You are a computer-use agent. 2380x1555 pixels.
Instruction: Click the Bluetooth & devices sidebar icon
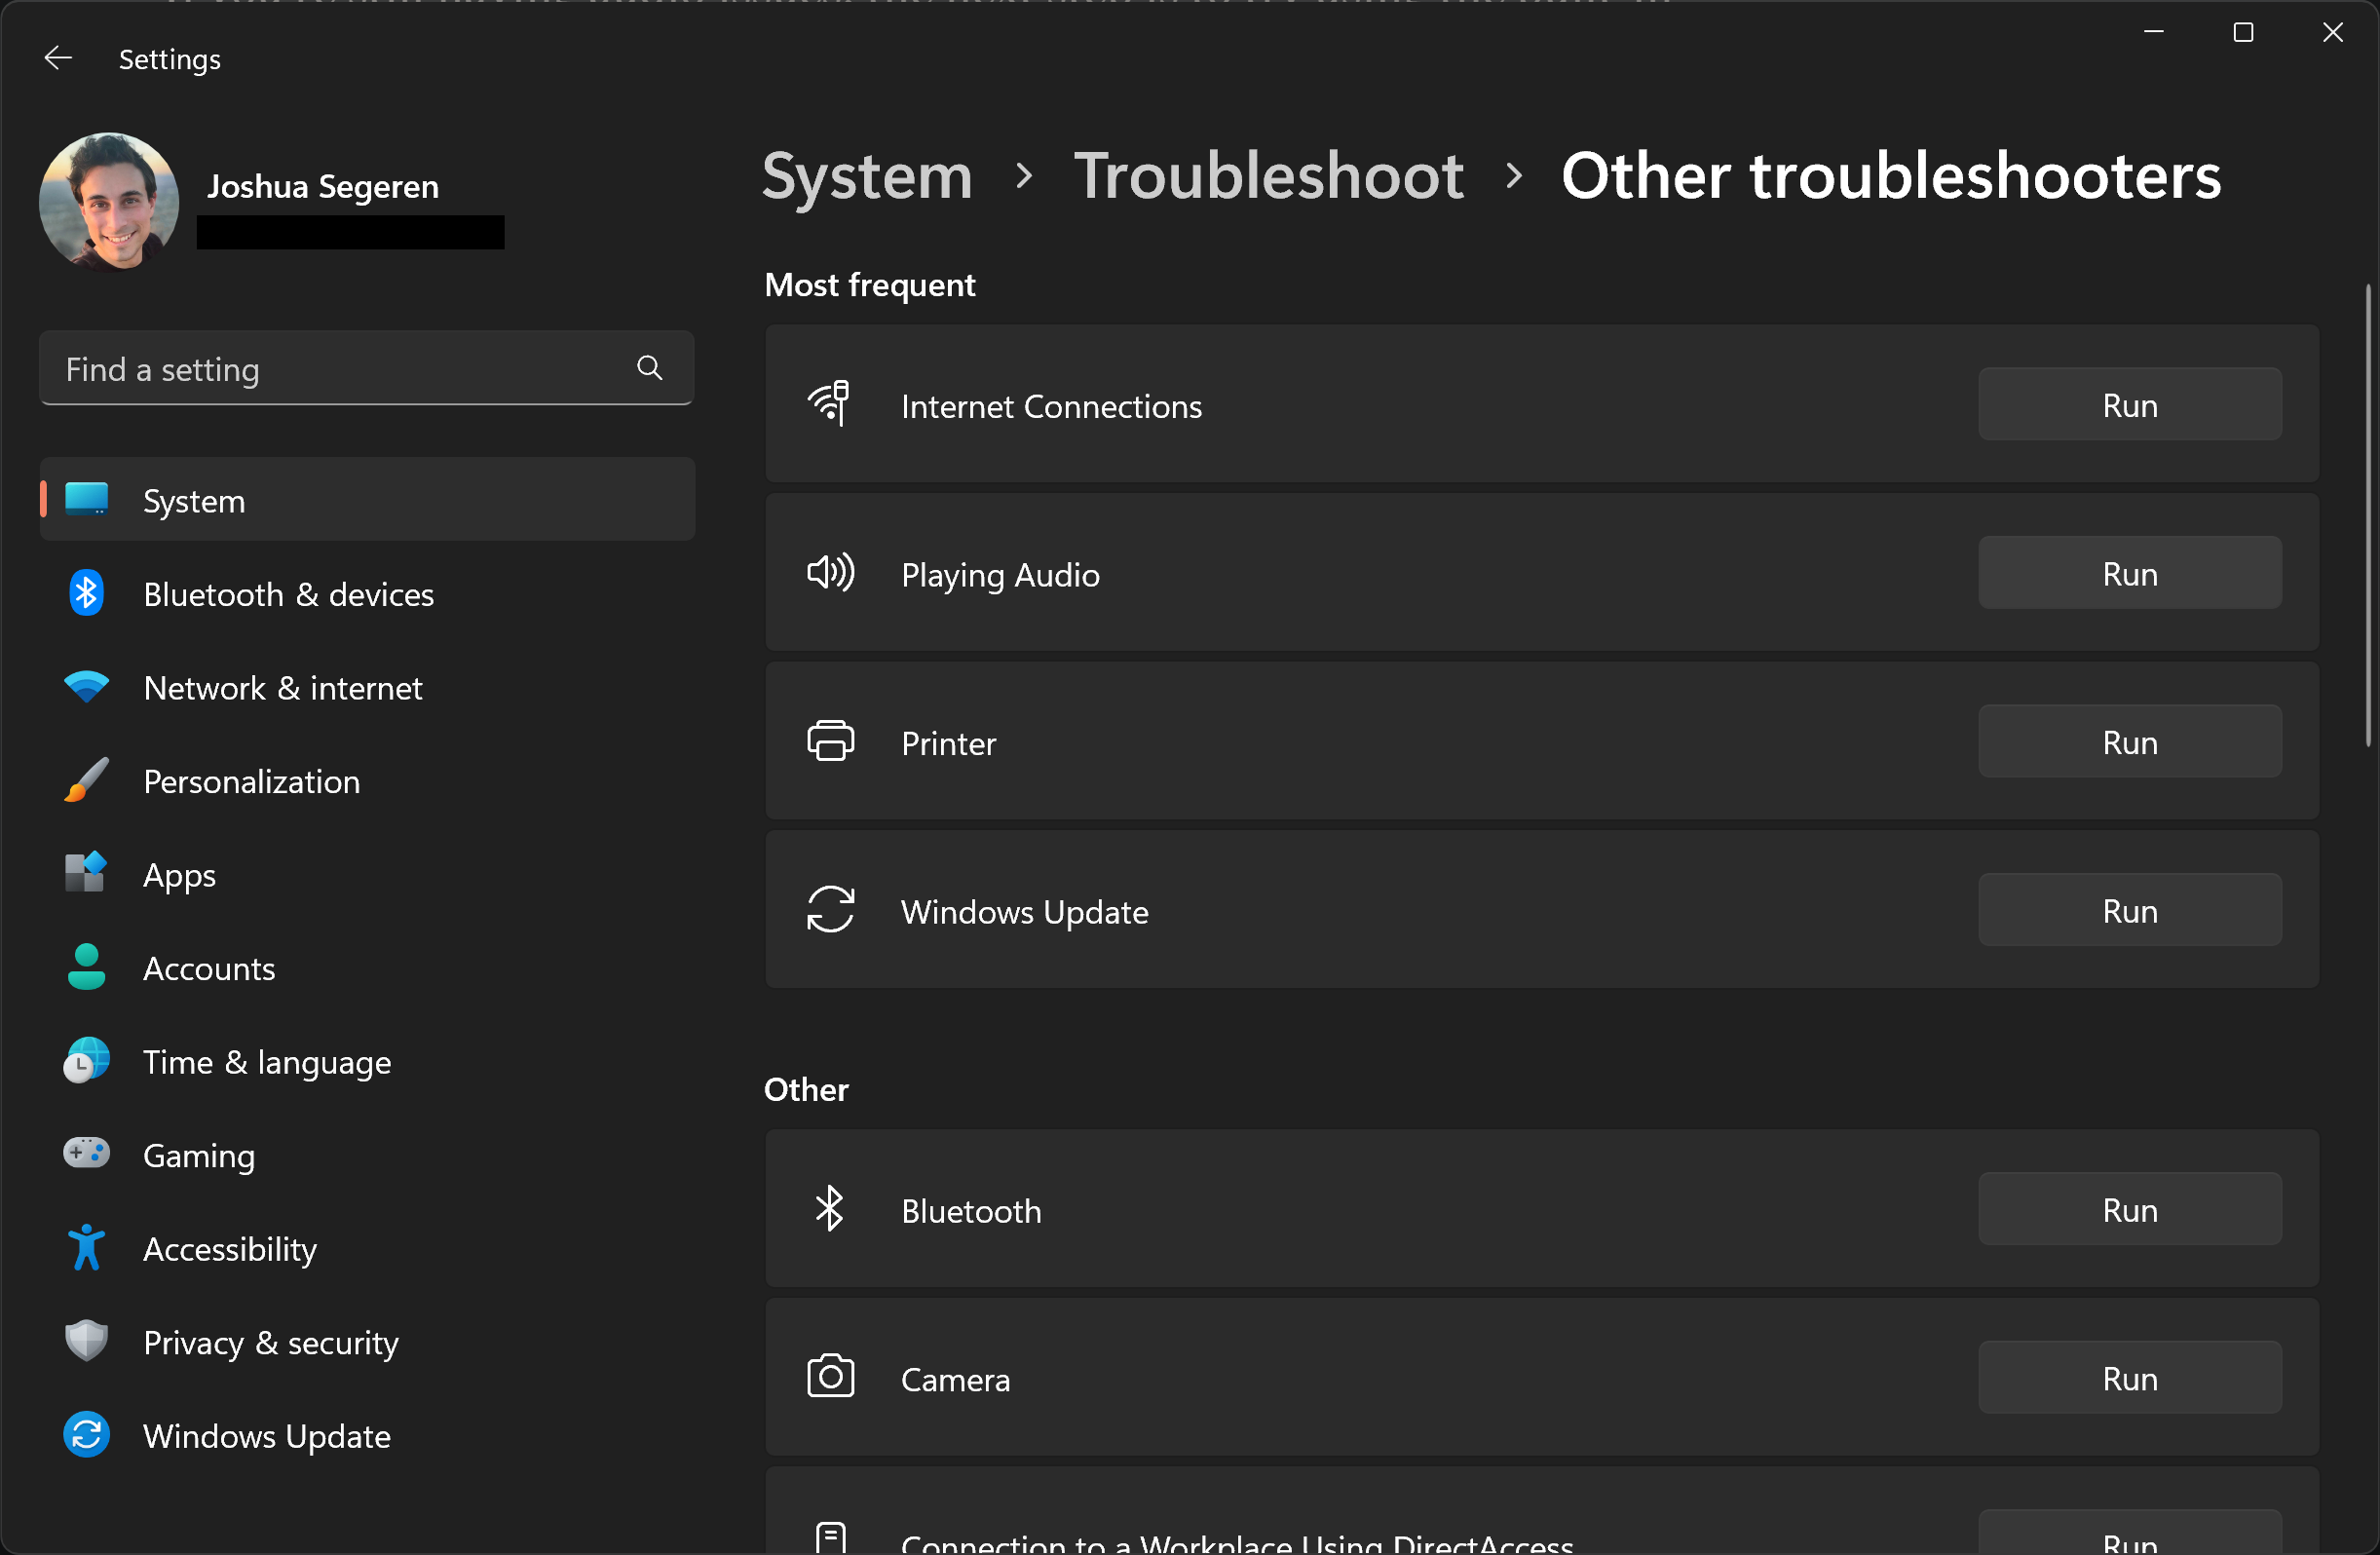pos(87,593)
